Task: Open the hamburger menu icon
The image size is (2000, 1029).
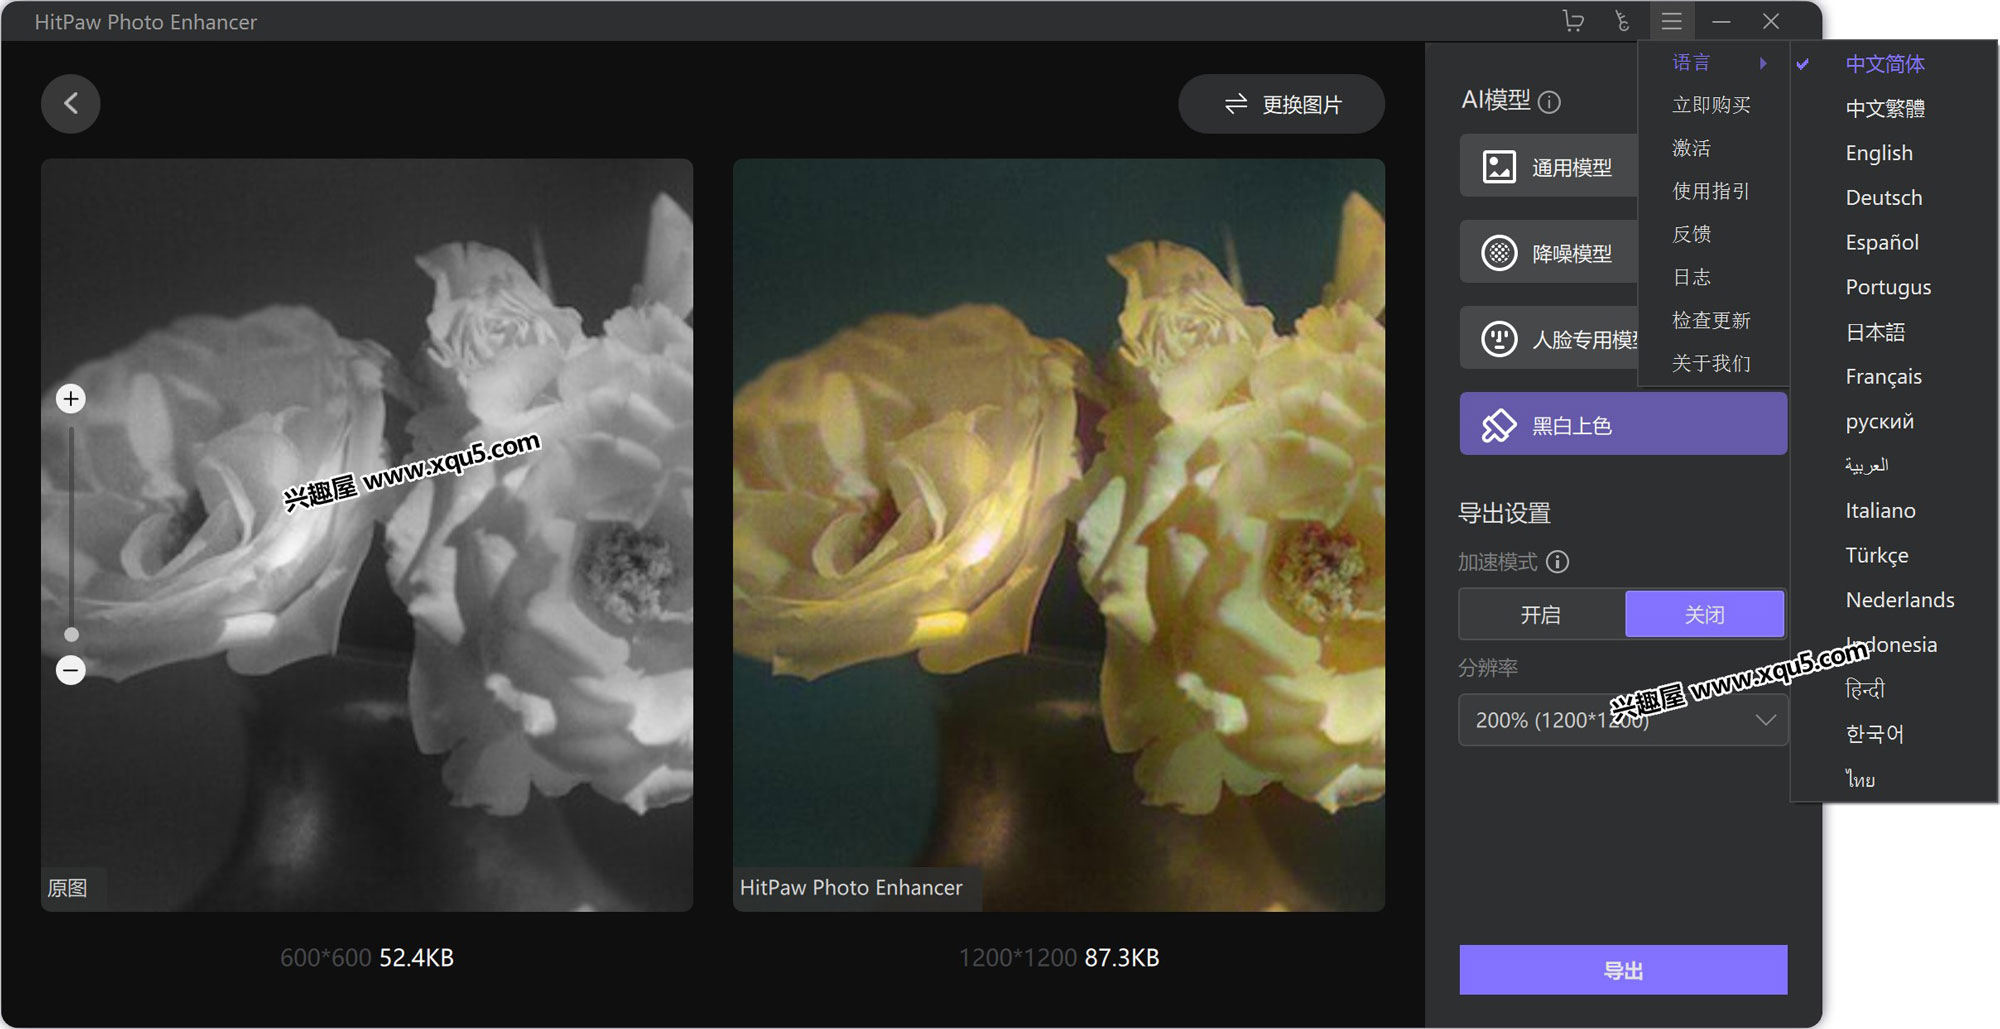Action: pyautogui.click(x=1672, y=21)
